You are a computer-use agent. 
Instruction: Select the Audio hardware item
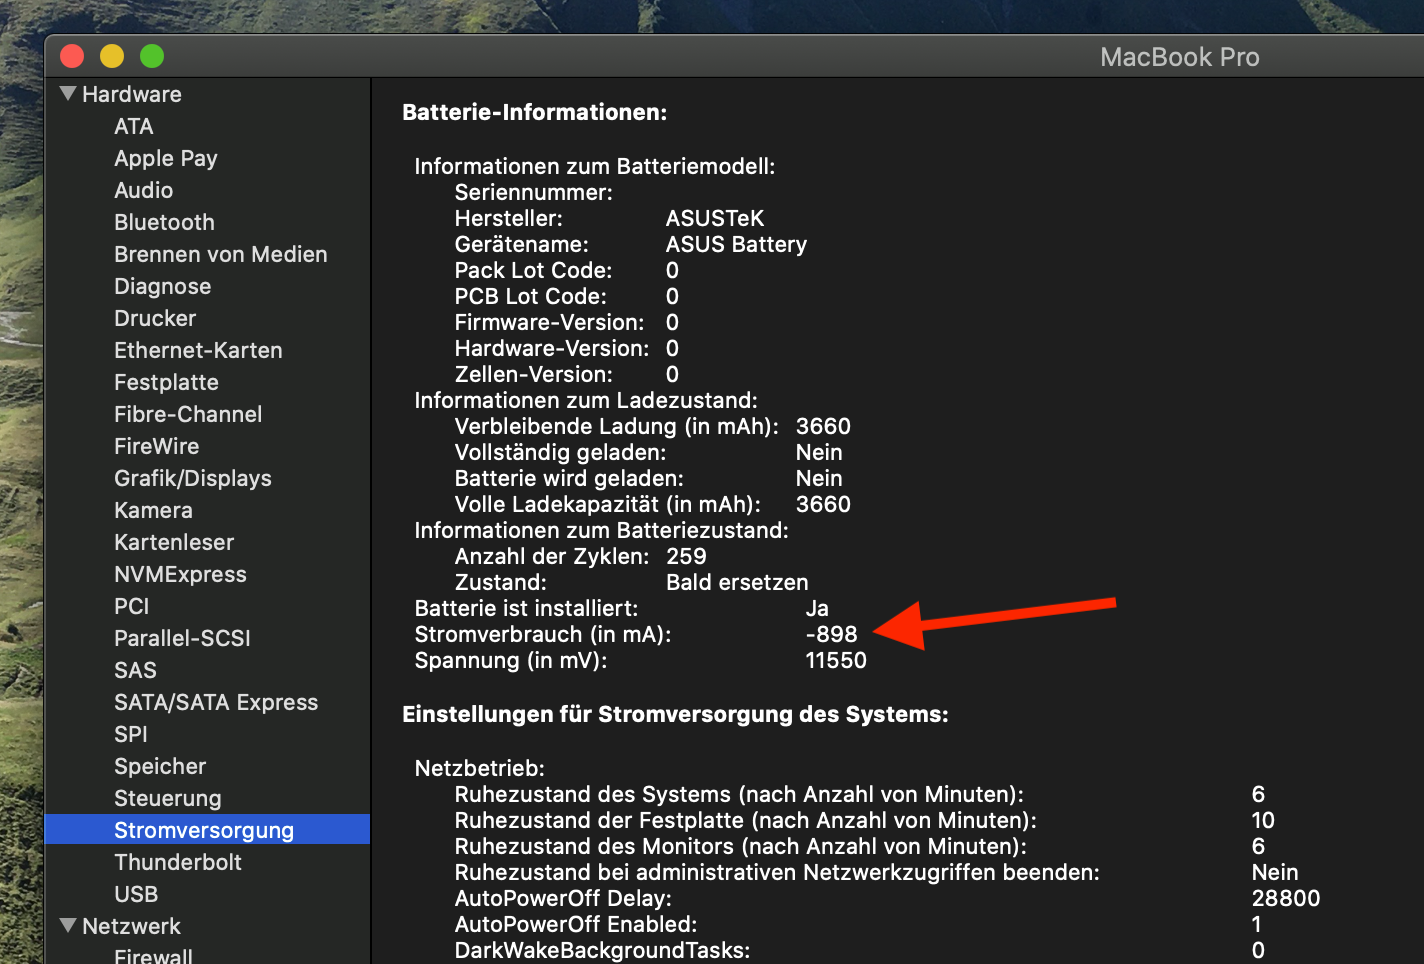tap(143, 190)
